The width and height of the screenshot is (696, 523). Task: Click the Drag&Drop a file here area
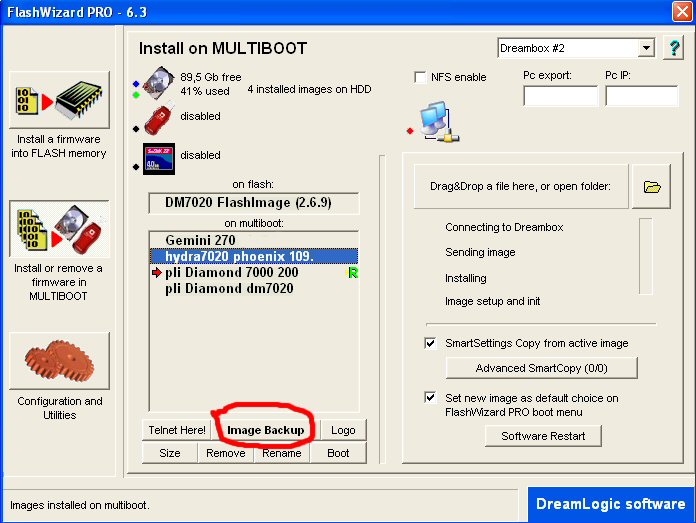pos(521,186)
